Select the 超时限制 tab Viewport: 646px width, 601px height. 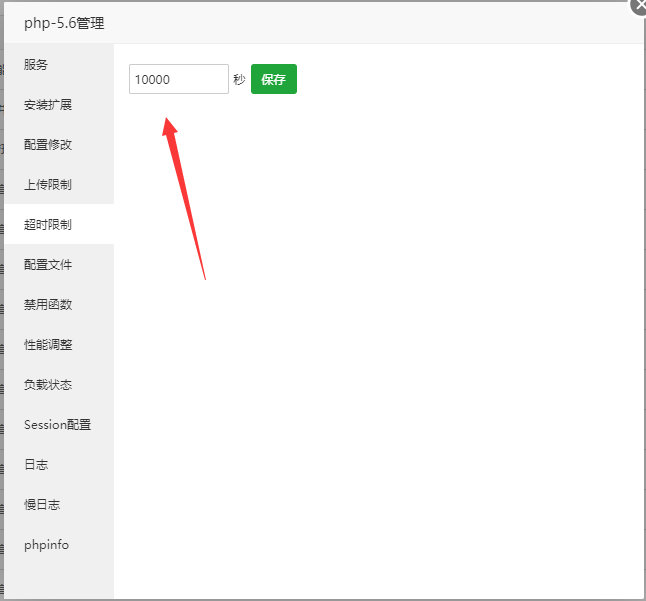[x=59, y=224]
